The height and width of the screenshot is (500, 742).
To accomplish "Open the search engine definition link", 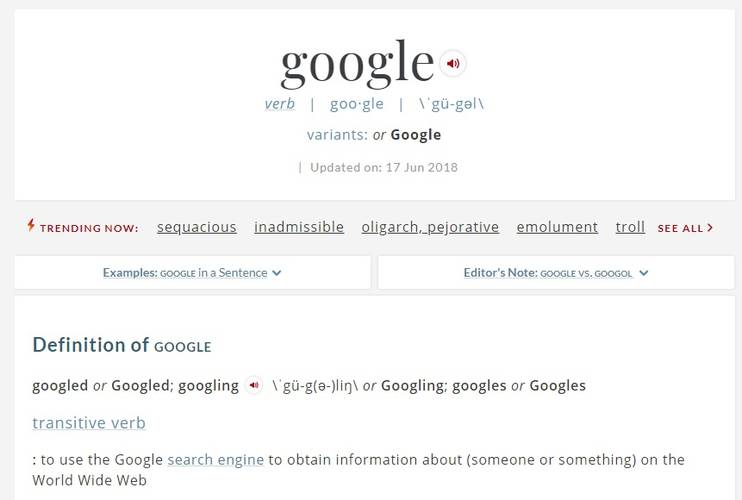I will (x=216, y=460).
